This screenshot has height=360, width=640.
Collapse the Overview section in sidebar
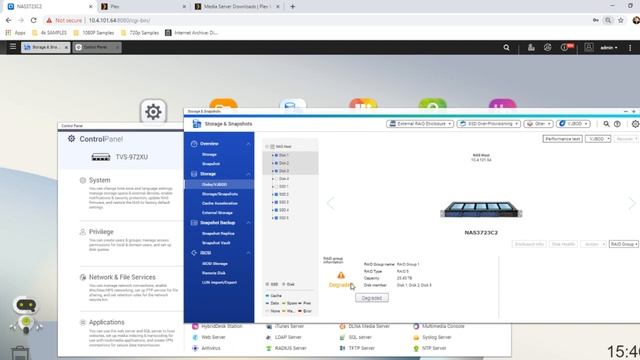pyautogui.click(x=248, y=144)
